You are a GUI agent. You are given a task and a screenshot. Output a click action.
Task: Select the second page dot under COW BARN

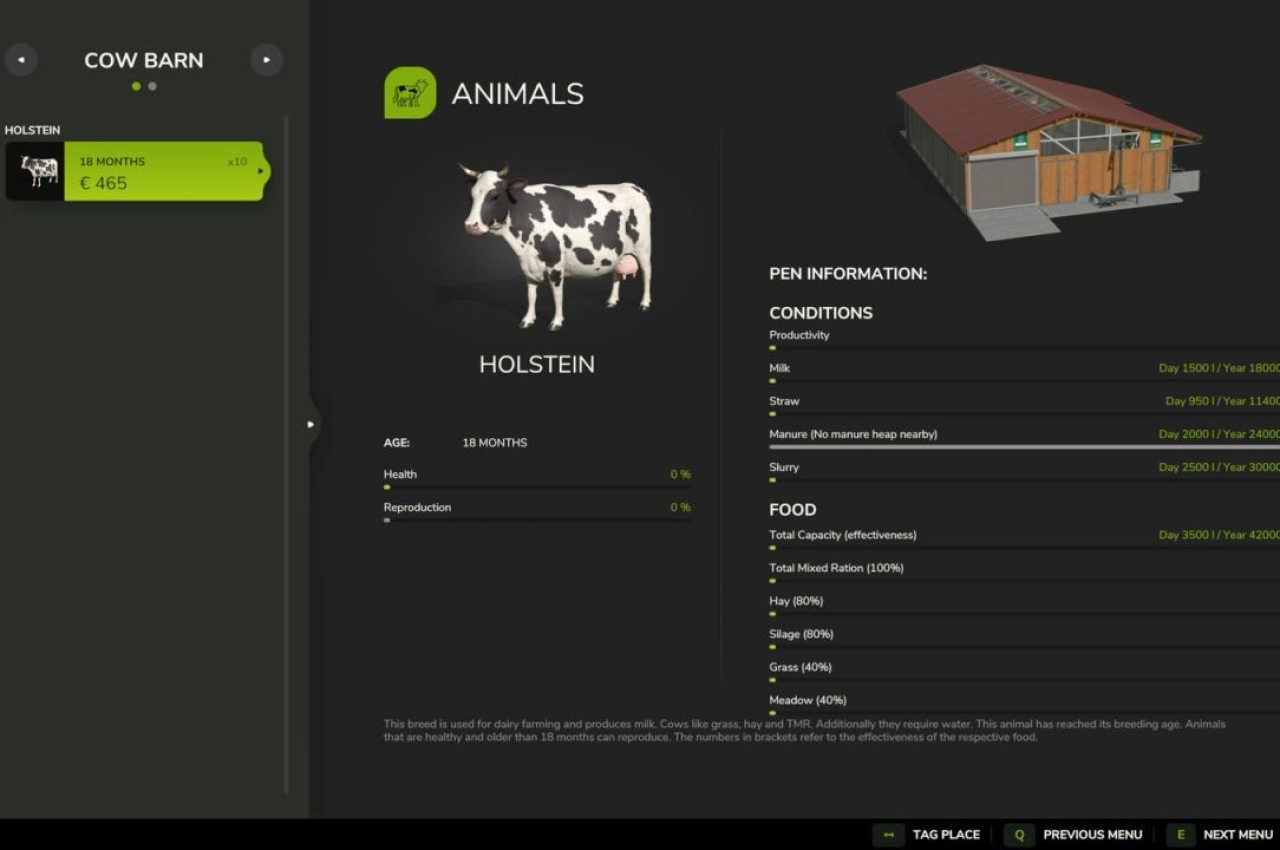[x=152, y=86]
